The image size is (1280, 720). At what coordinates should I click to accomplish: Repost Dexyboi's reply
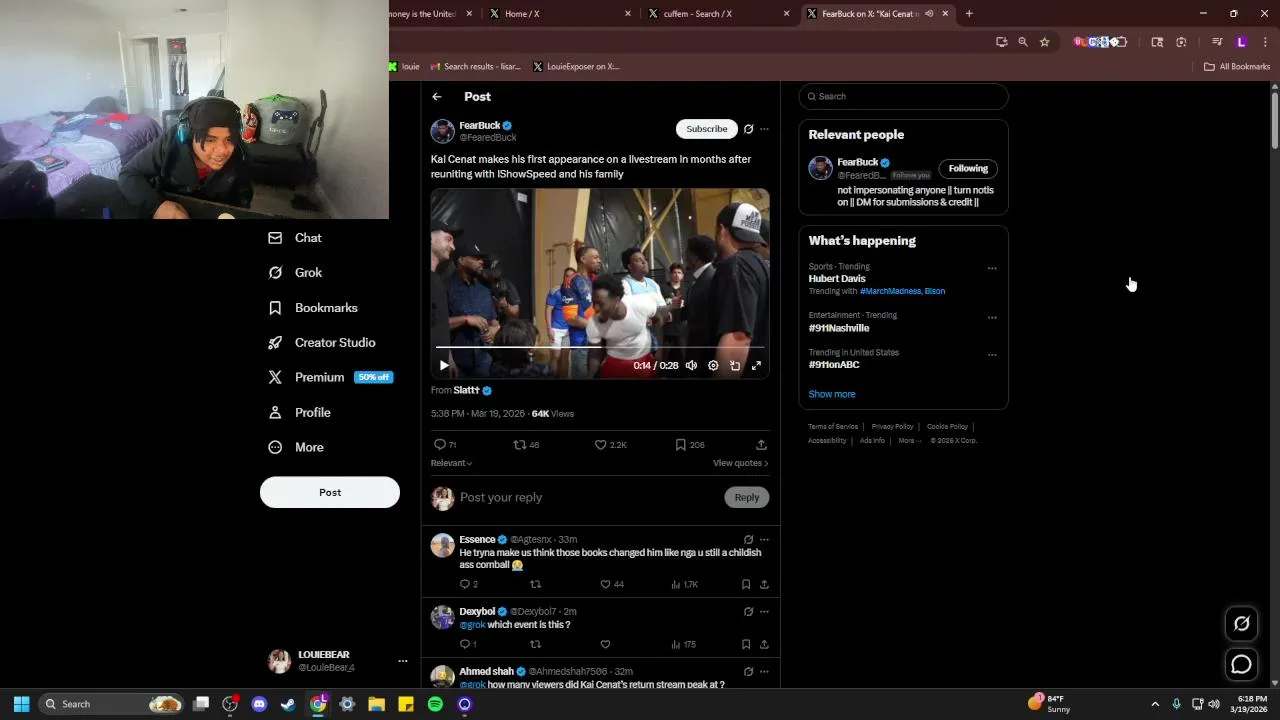click(535, 645)
